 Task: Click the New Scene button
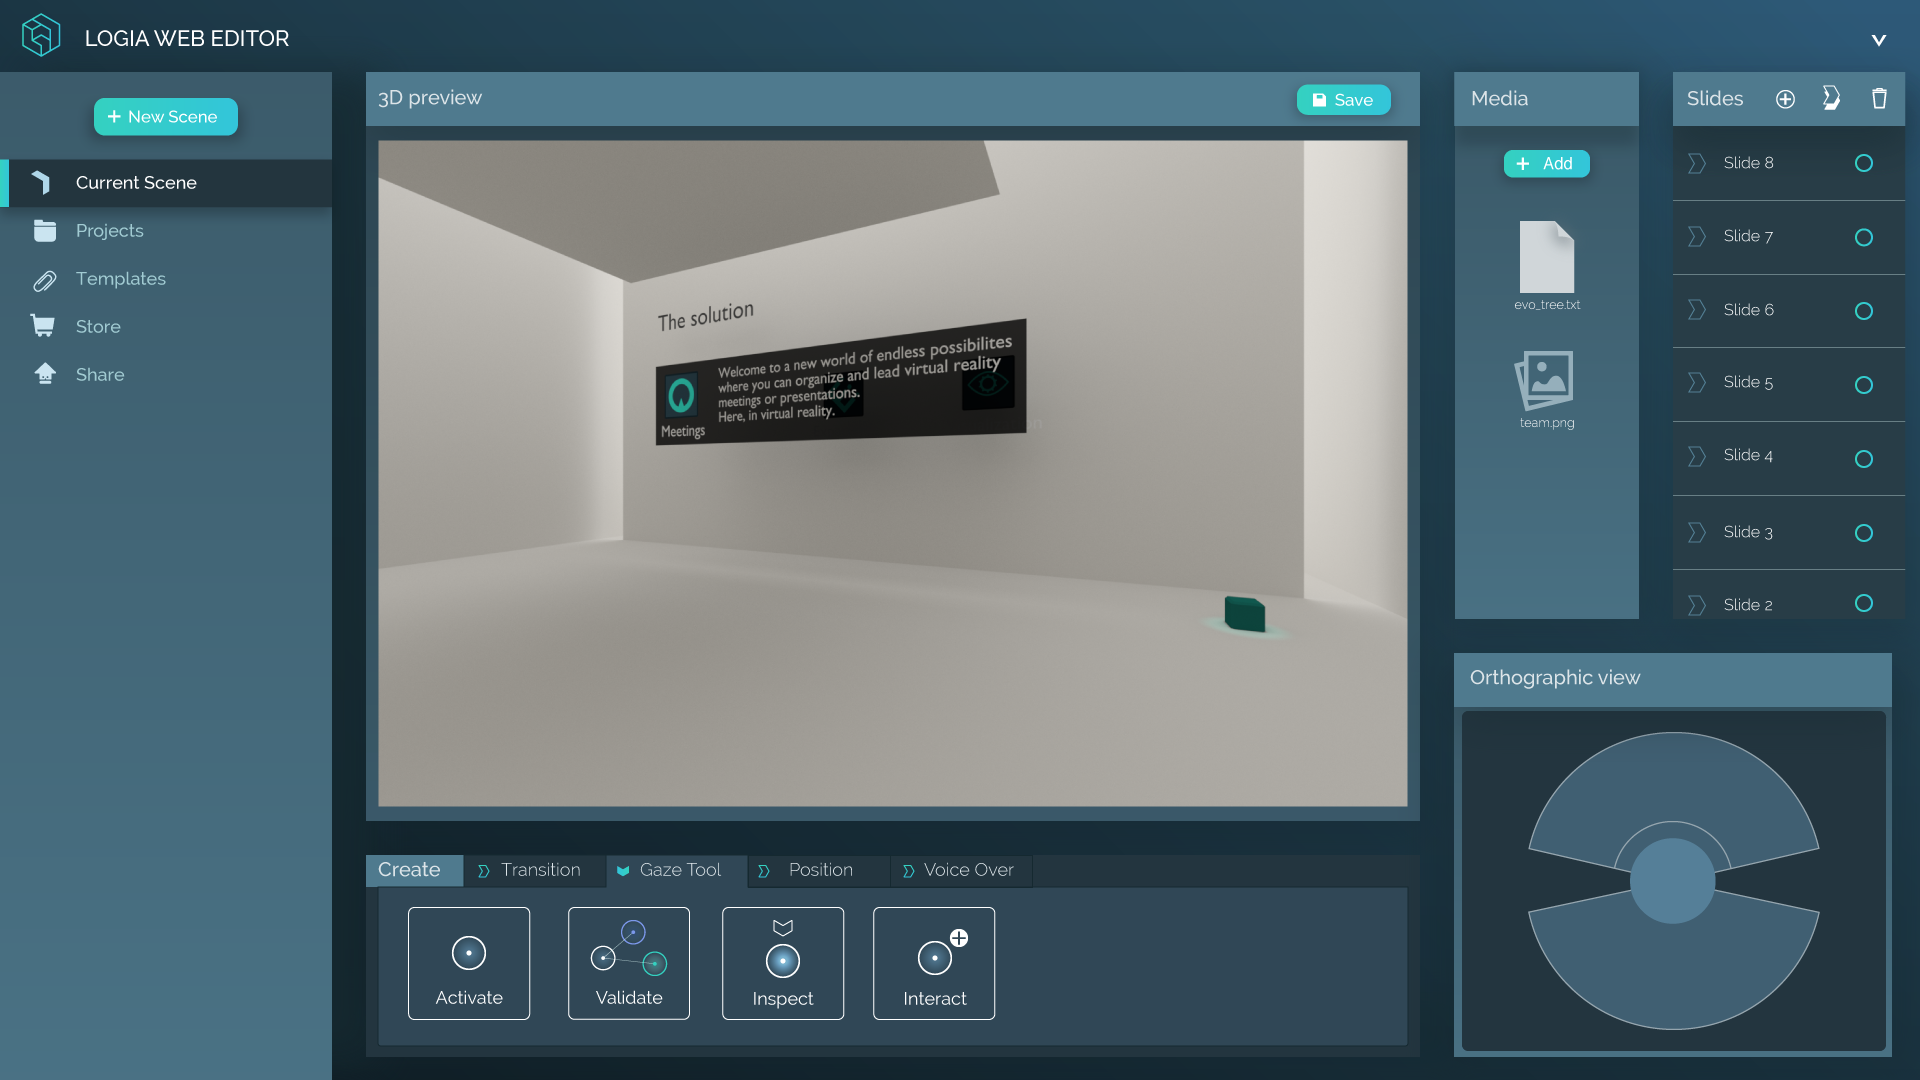[x=166, y=117]
